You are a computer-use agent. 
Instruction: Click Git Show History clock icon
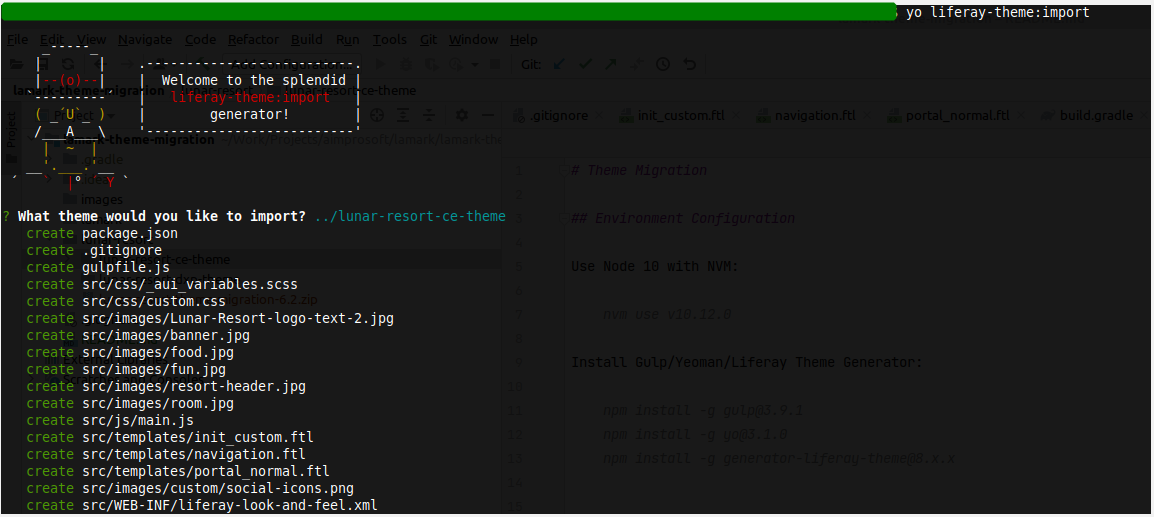662,64
